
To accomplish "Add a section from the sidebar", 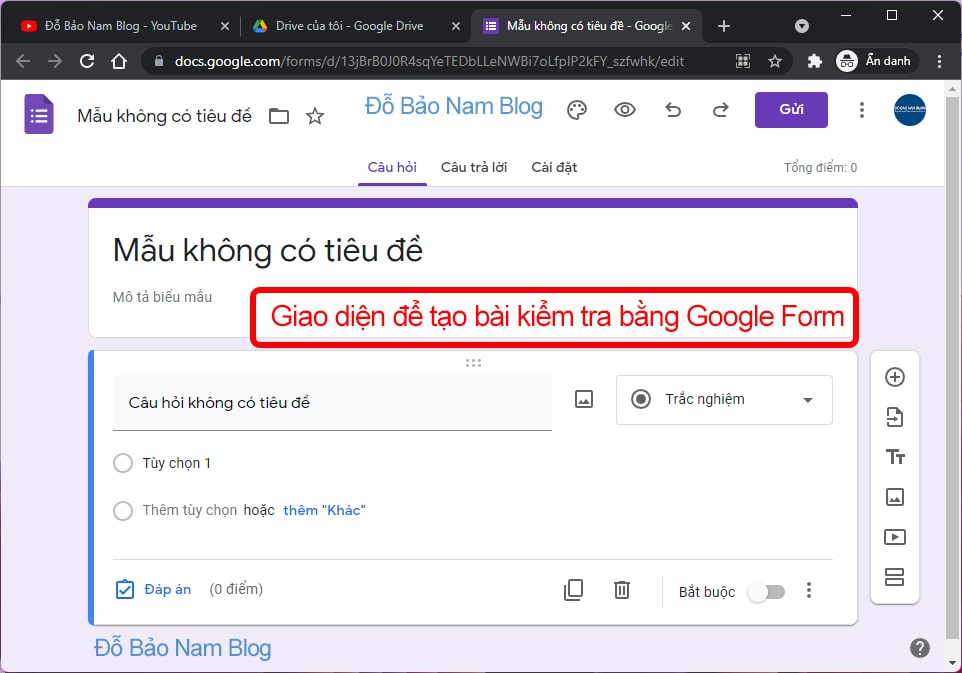I will (895, 577).
